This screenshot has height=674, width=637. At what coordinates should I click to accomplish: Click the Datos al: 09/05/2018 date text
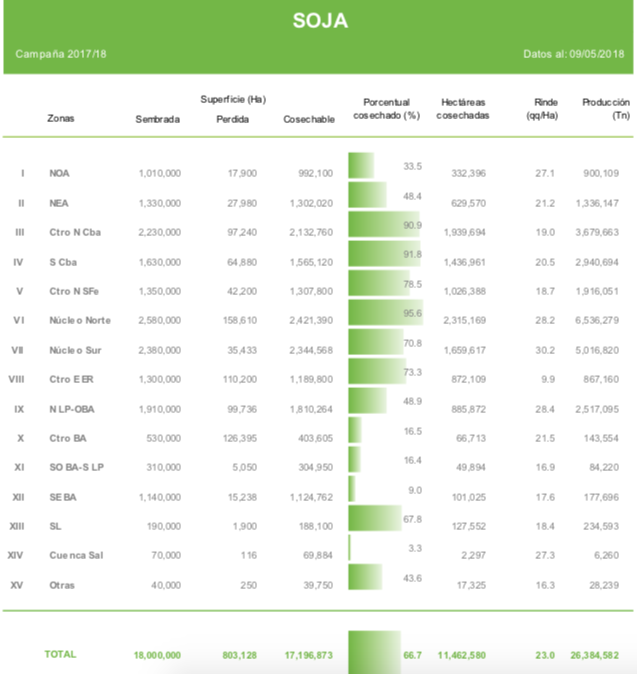point(573,53)
